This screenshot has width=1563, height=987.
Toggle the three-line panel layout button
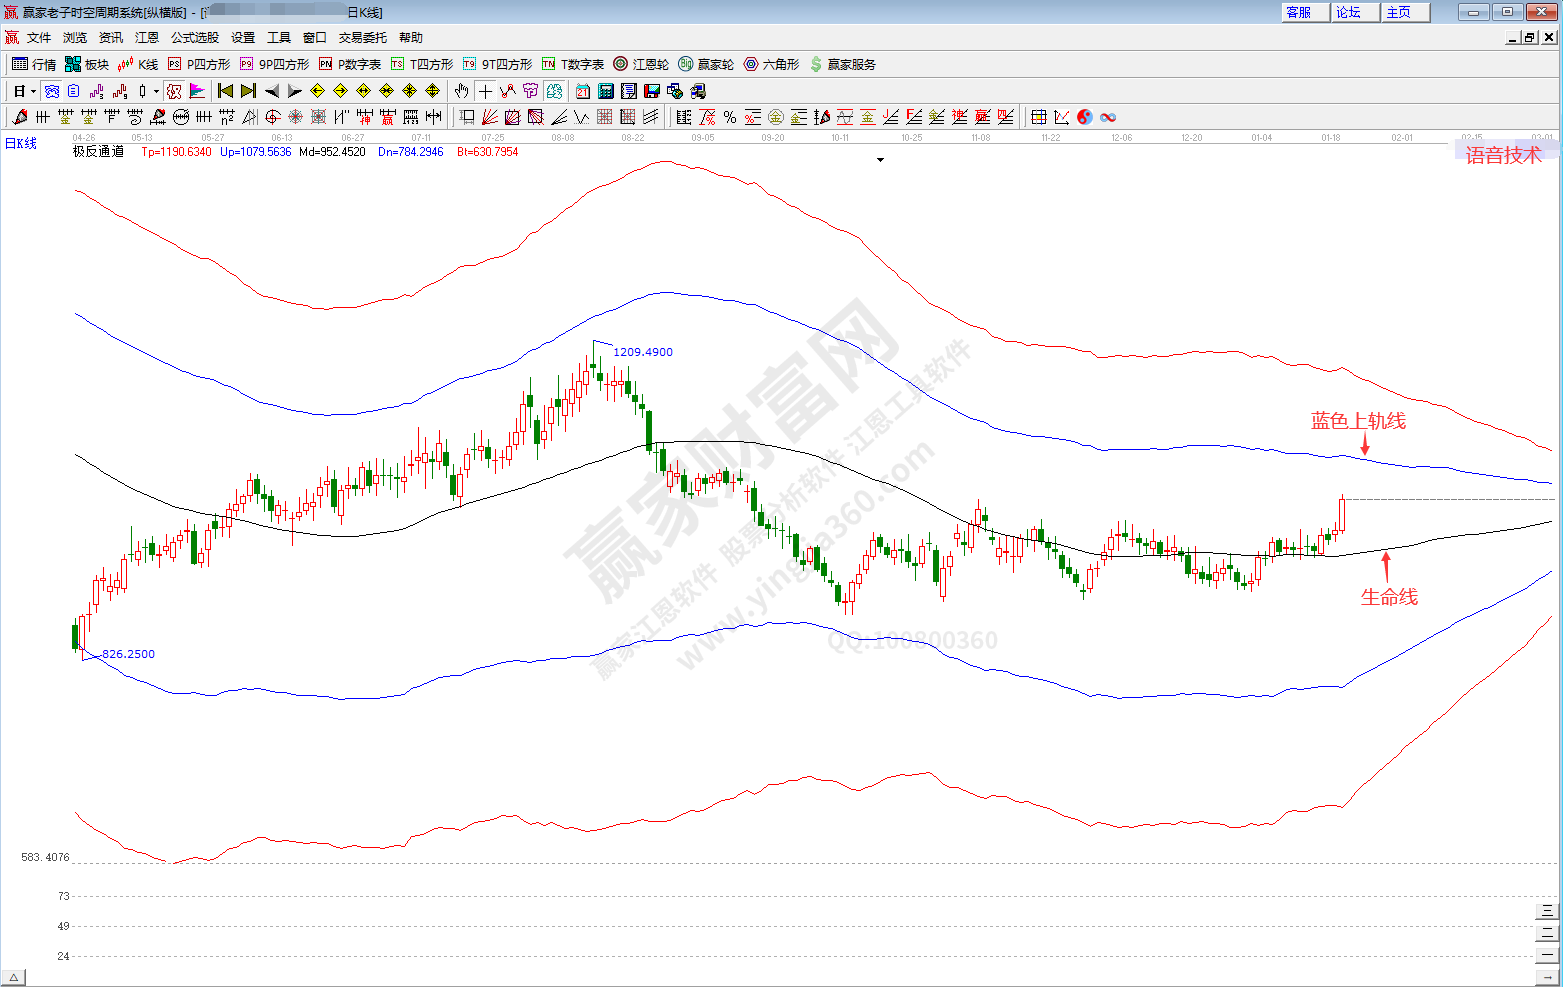click(1547, 910)
